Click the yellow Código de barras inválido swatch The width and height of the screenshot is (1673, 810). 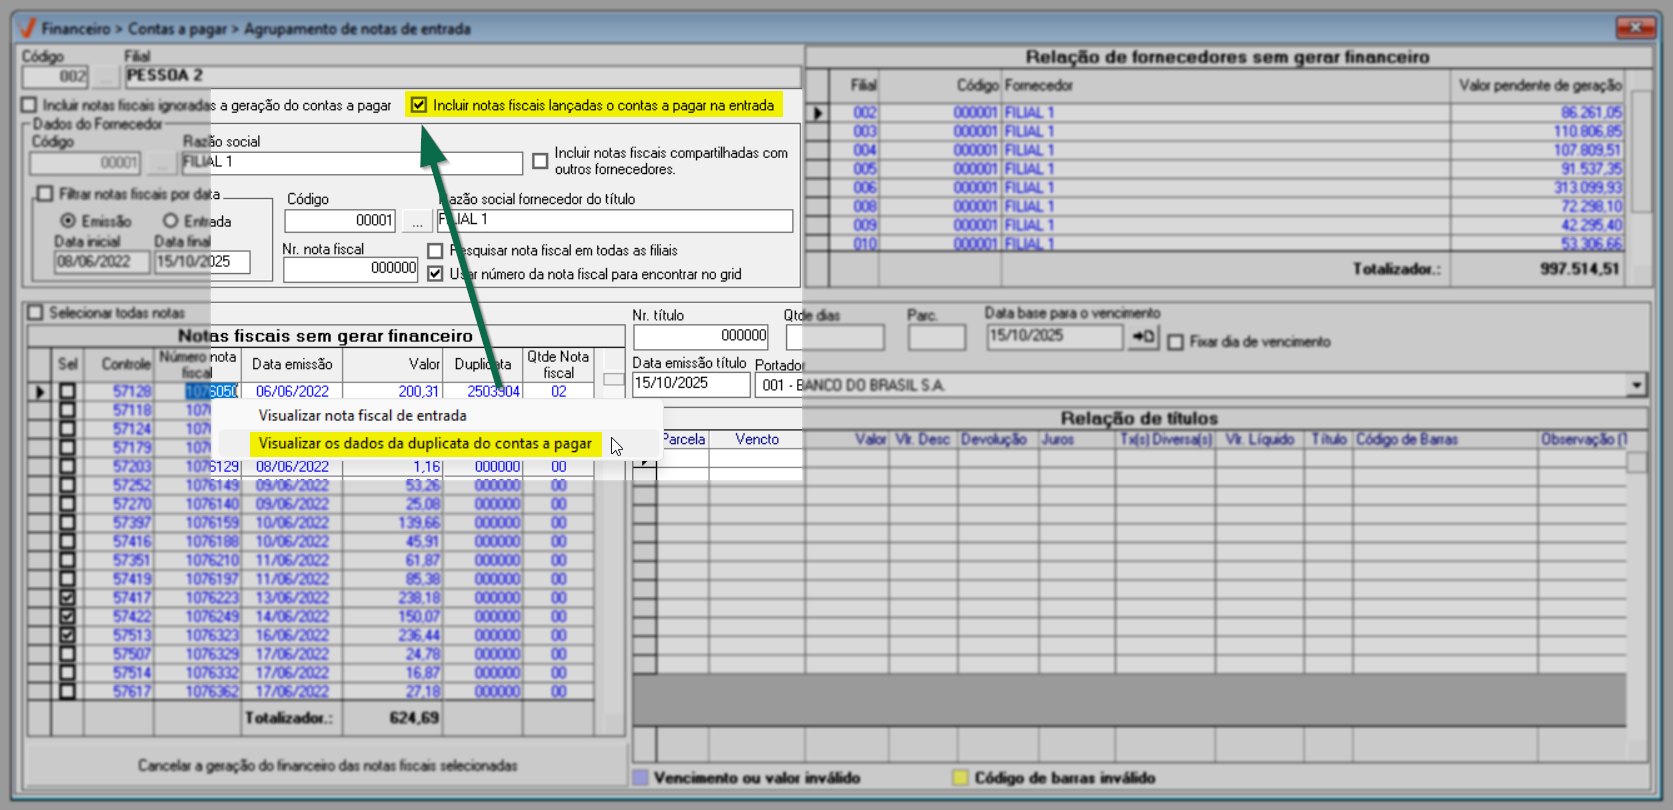coord(960,778)
